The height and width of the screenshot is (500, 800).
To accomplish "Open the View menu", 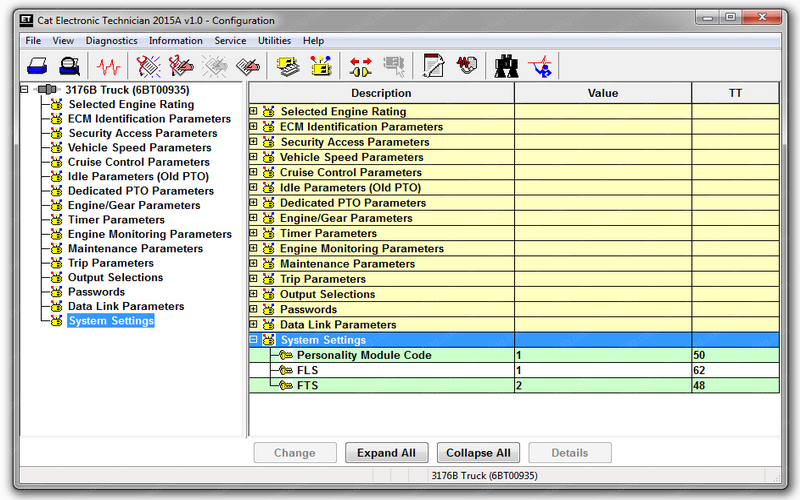I will click(x=63, y=41).
